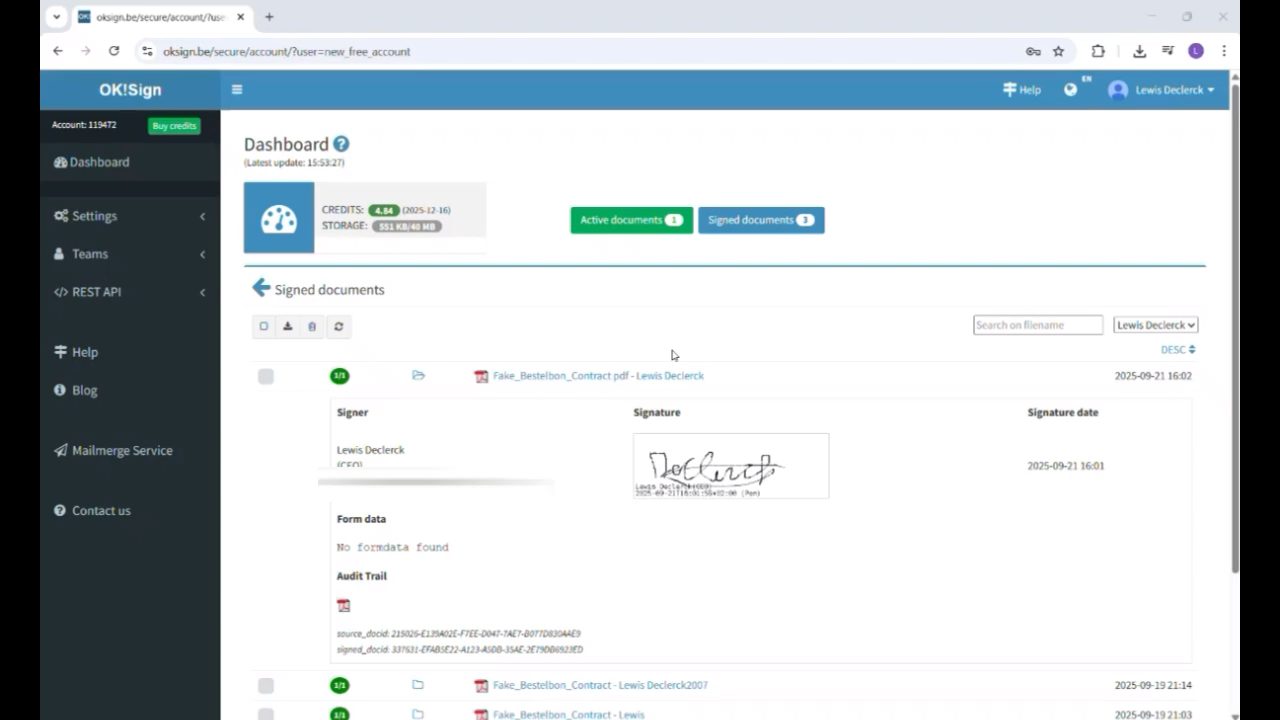
Task: Click the delete trash icon in toolbar
Action: tap(312, 326)
